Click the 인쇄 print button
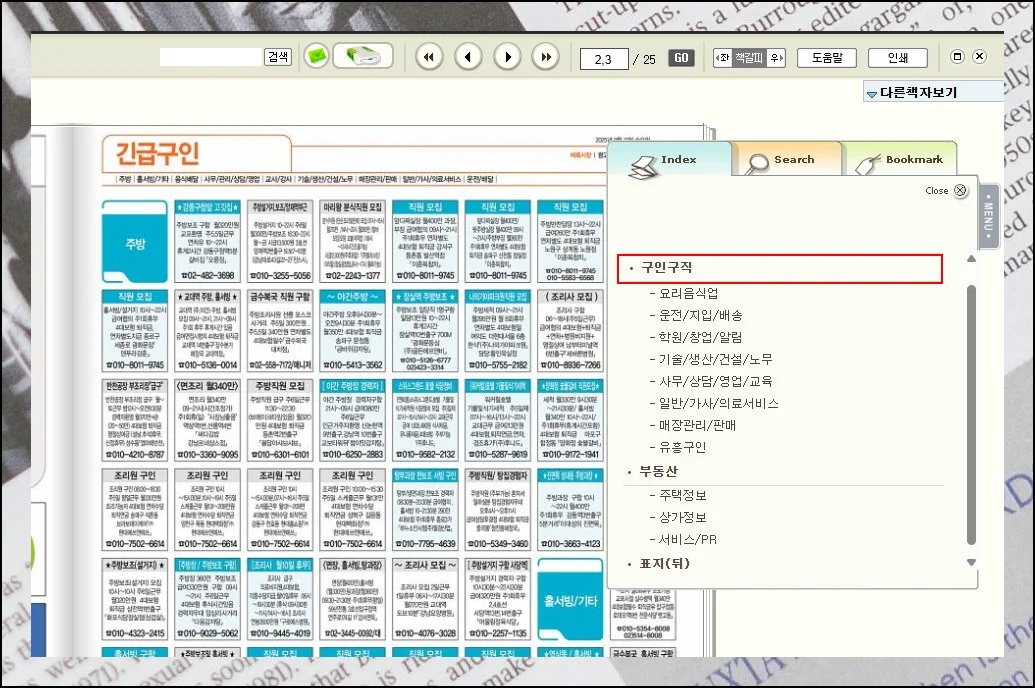 [897, 58]
